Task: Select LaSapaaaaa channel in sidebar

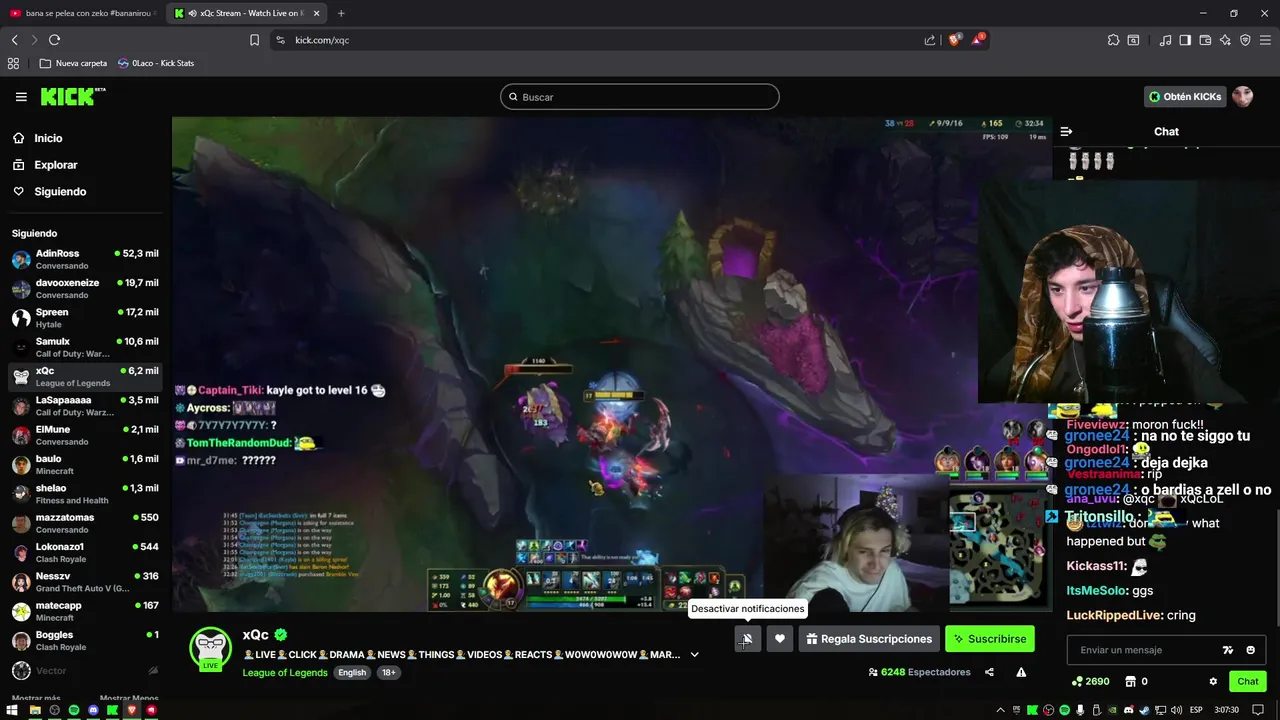Action: coord(85,406)
